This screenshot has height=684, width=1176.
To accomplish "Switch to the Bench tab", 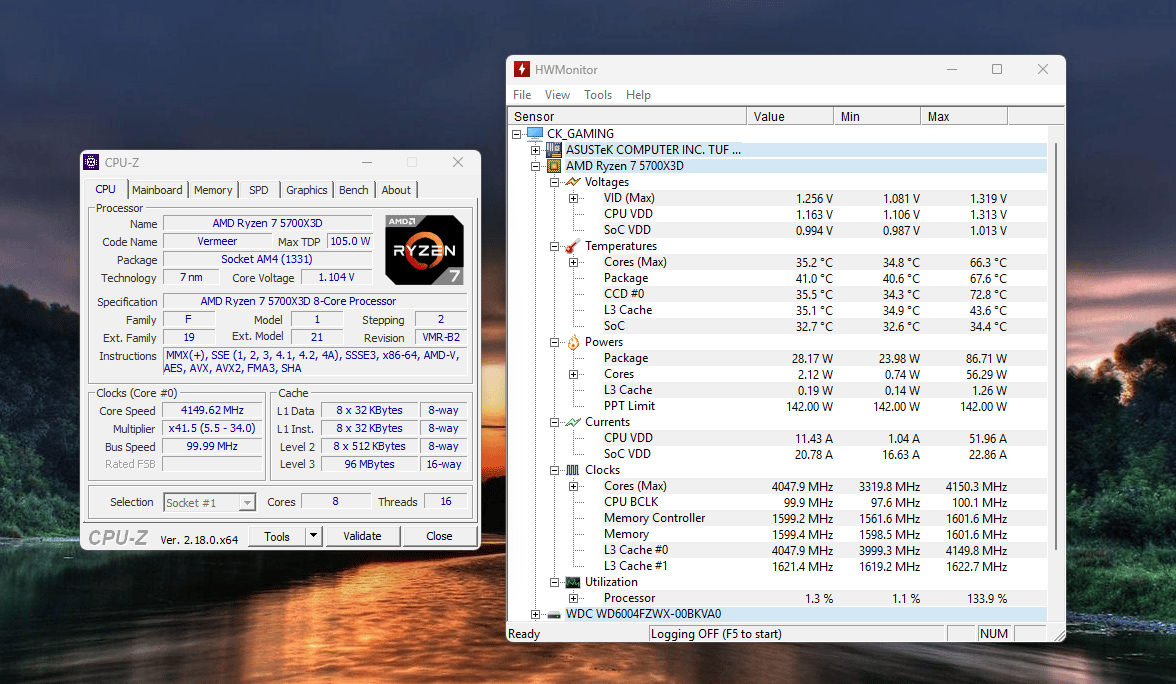I will (x=353, y=190).
